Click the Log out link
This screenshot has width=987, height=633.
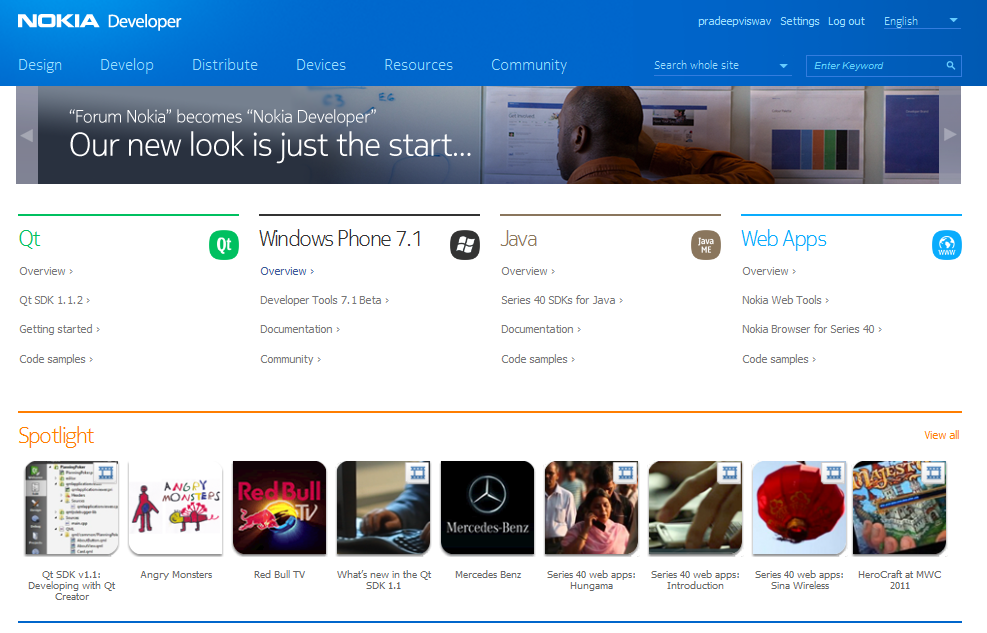coord(846,21)
